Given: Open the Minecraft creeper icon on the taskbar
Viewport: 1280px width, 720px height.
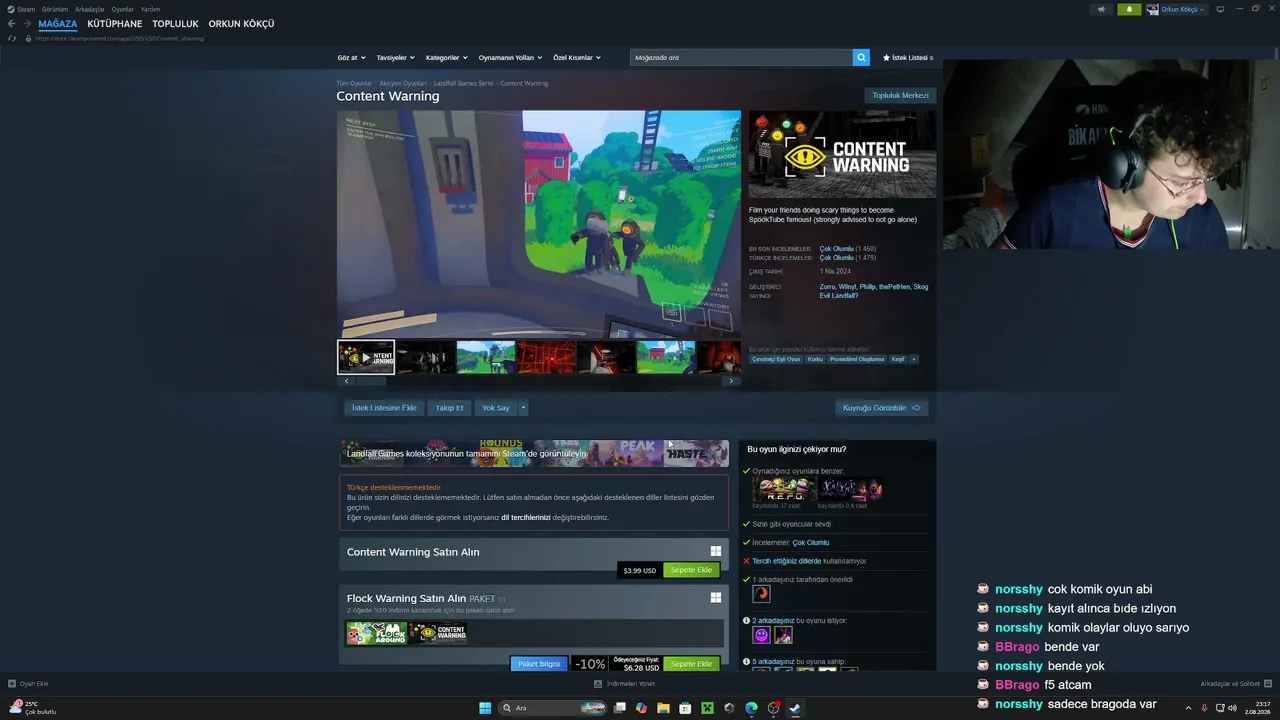Looking at the screenshot, I should click(x=707, y=708).
